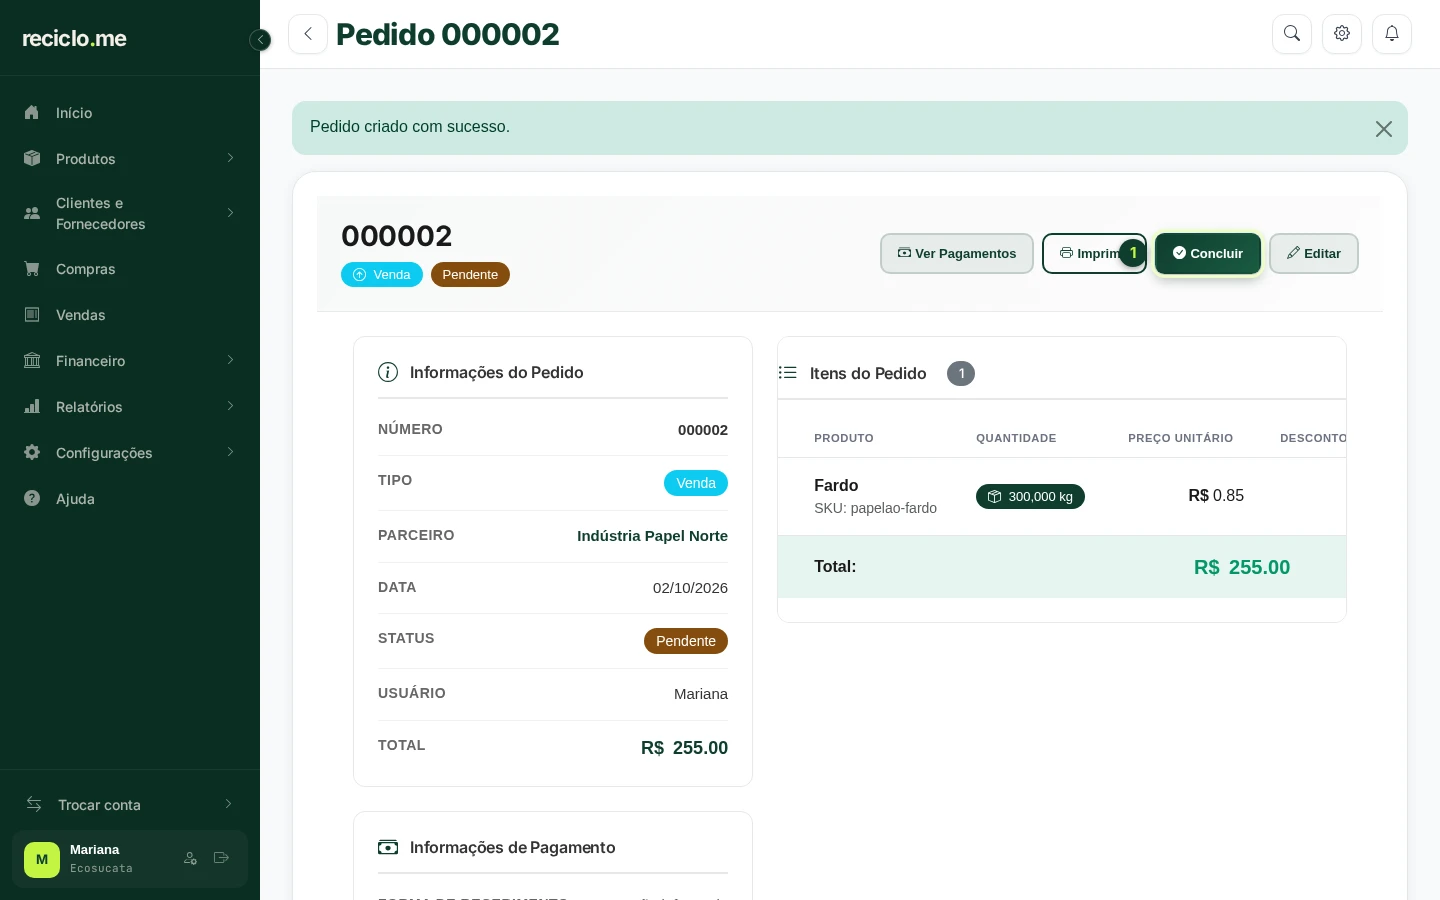Open the Indústria Papel Norte partner link

(x=652, y=536)
